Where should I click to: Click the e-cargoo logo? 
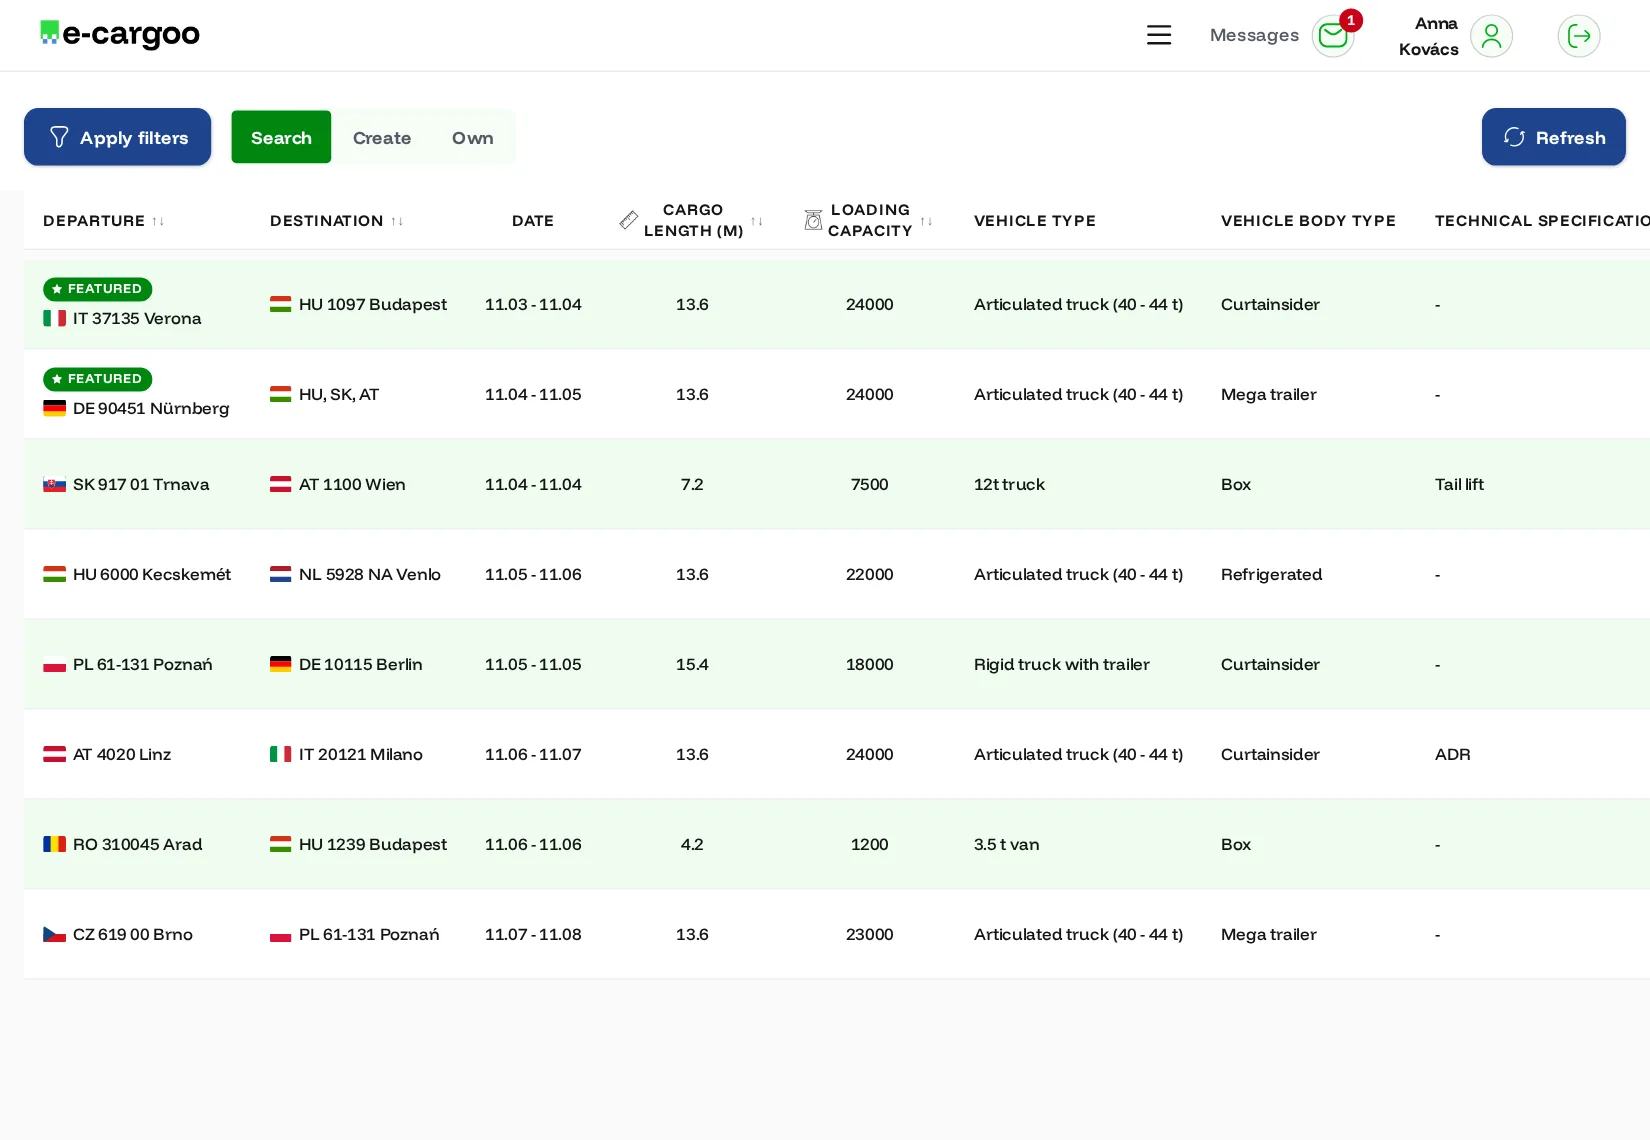tap(120, 34)
